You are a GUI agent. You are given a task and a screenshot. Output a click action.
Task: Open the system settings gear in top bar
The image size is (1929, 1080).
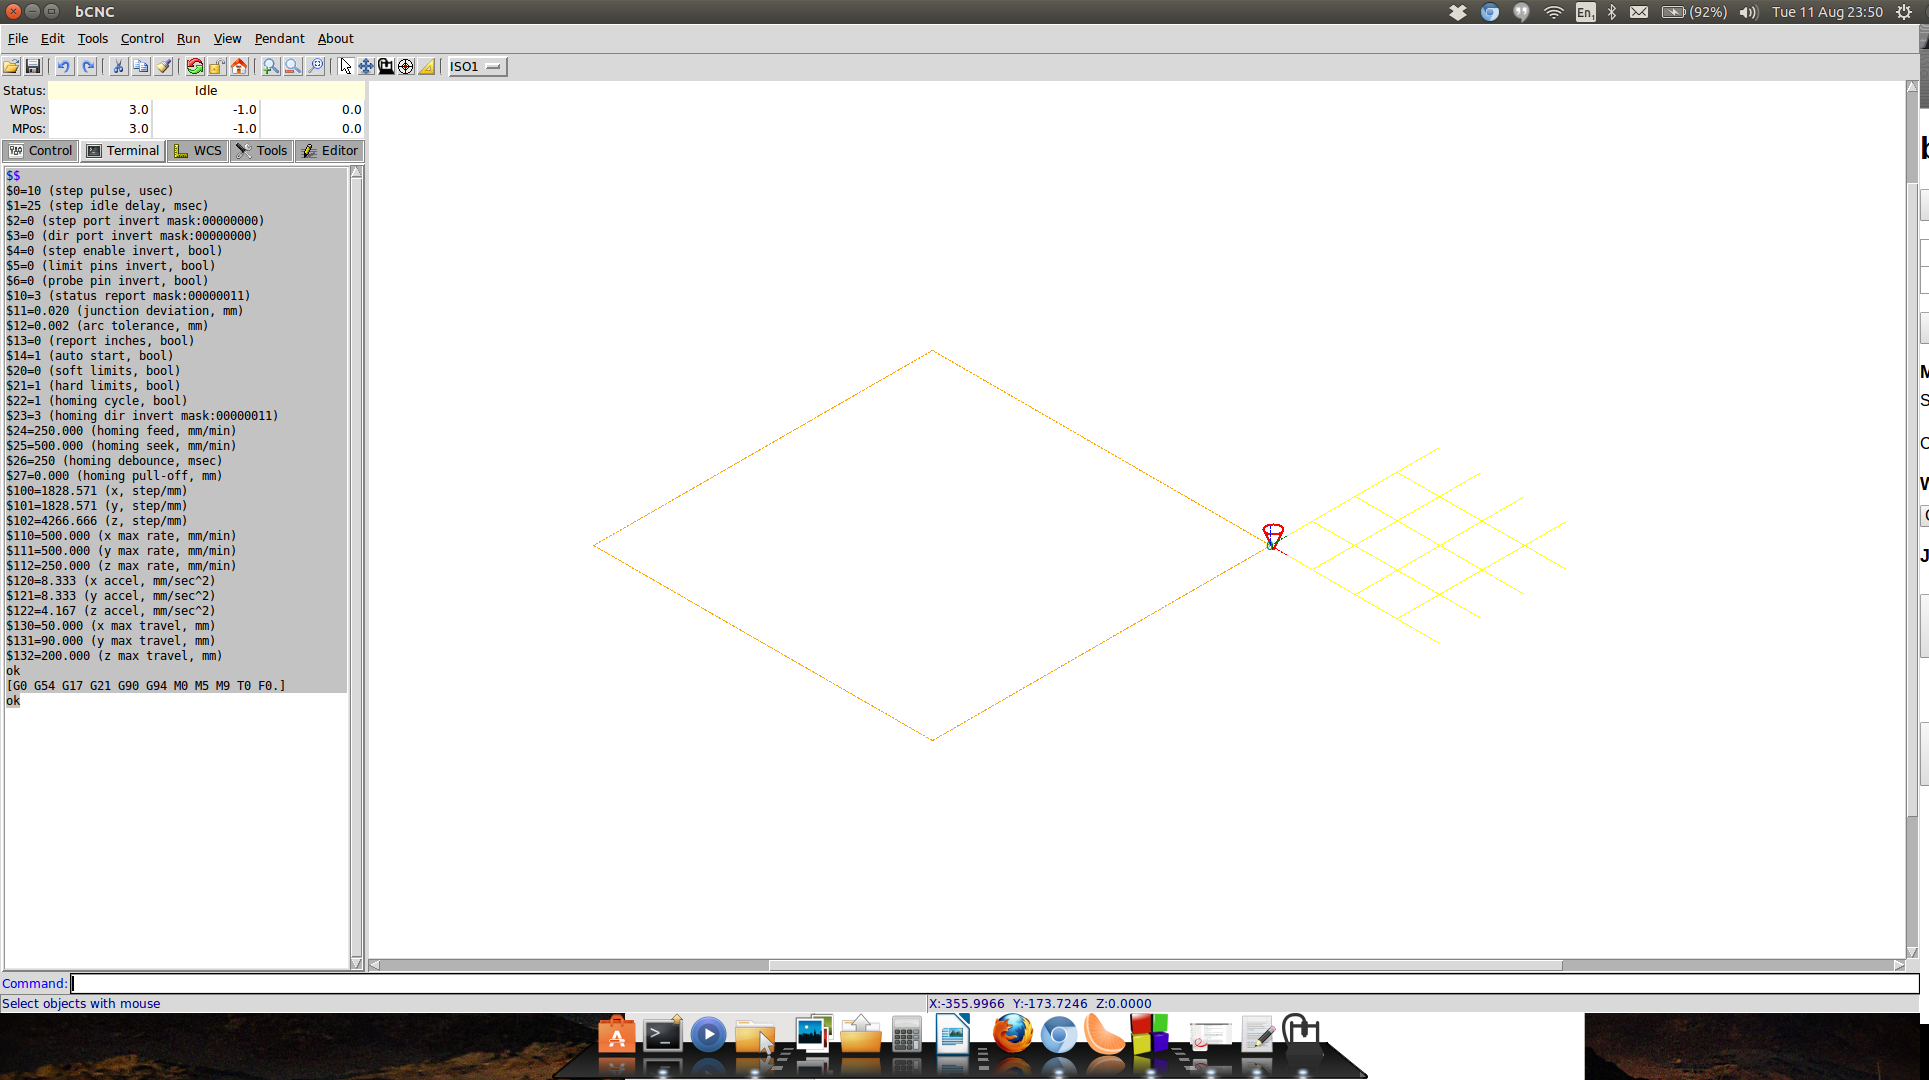pyautogui.click(x=1904, y=12)
